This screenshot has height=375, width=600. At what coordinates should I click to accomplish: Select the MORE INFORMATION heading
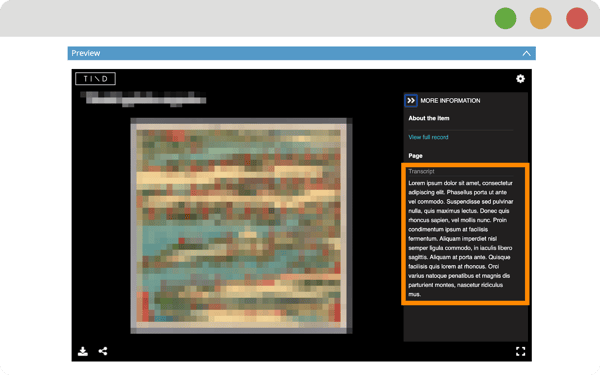coord(450,101)
